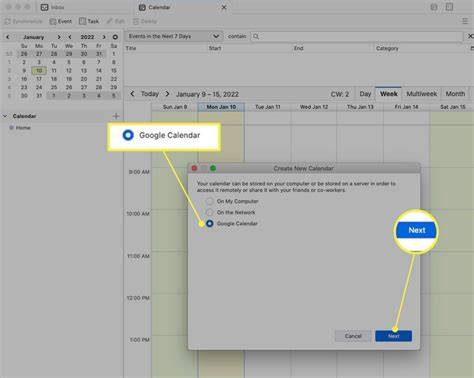
Task: Switch to the Day view tab
Action: pos(365,94)
